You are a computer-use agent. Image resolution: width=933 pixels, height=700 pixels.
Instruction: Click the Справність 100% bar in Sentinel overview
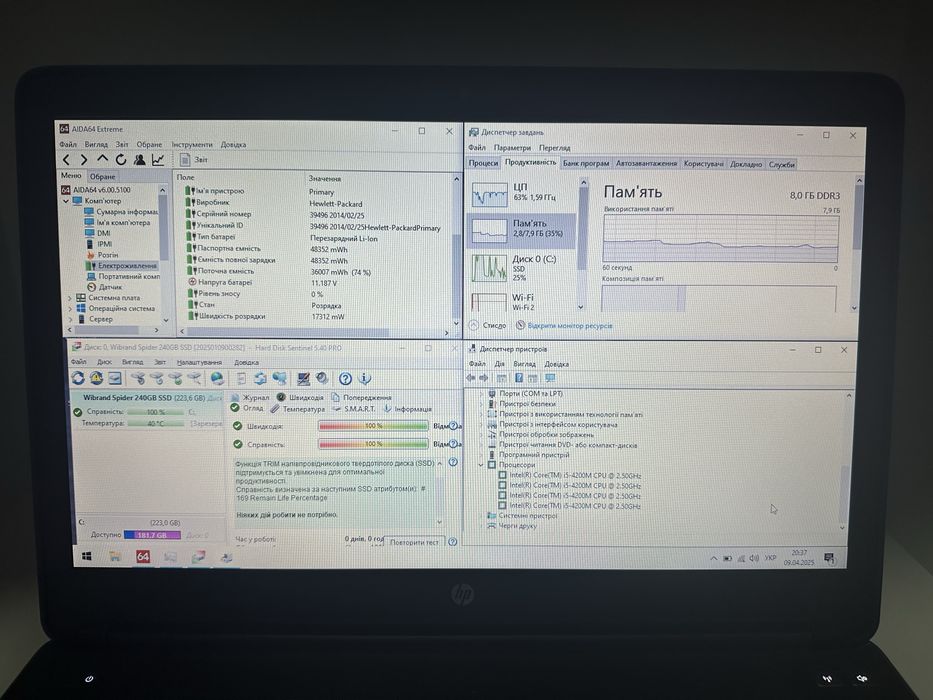point(373,444)
